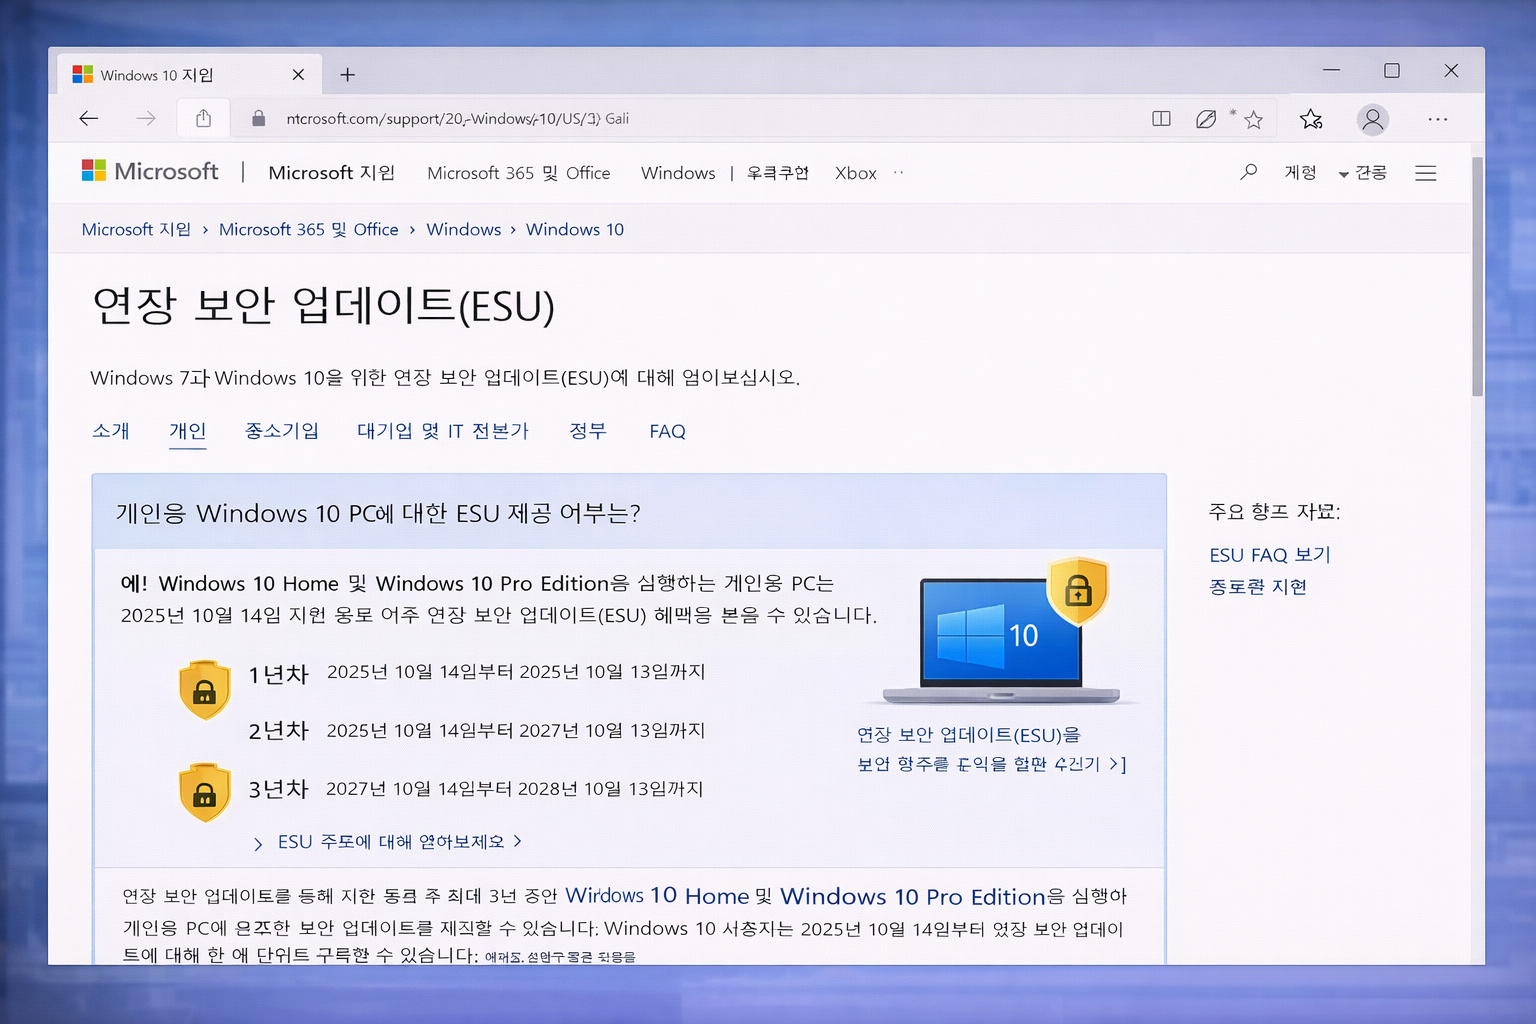Click the search magnifier icon
1536x1024 pixels.
click(1248, 172)
